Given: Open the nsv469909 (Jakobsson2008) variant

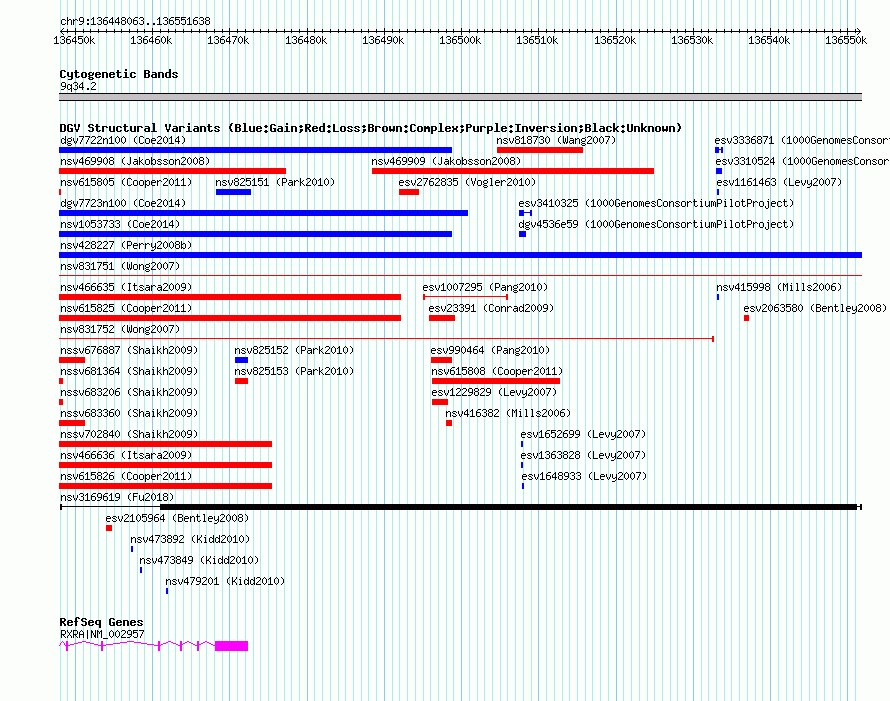Looking at the screenshot, I should pyautogui.click(x=446, y=161).
